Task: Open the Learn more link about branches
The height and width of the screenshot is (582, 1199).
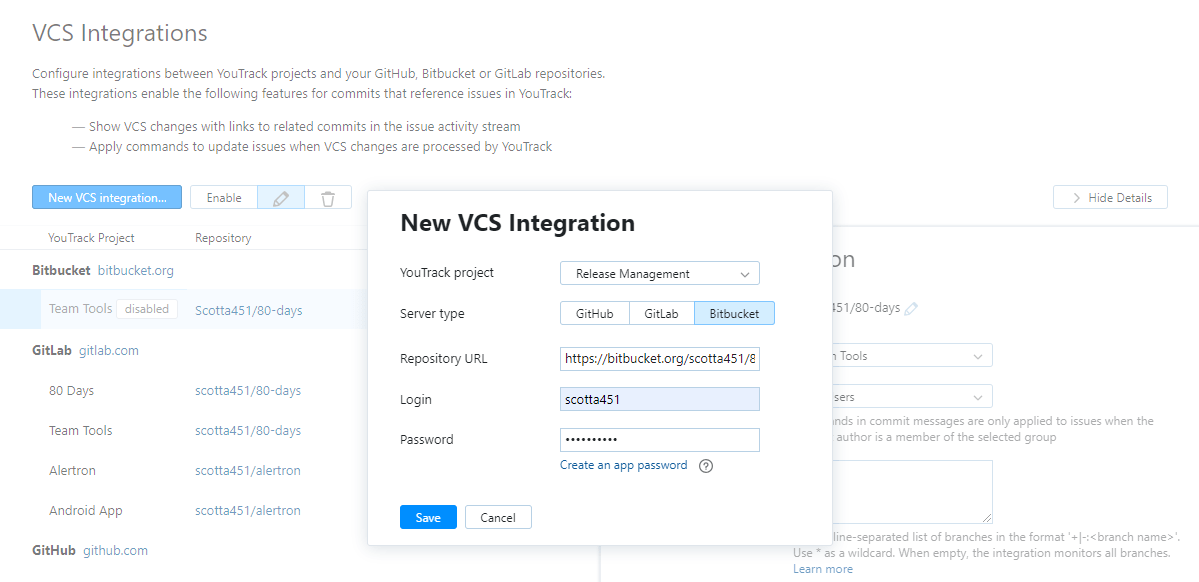Action: coord(822,568)
